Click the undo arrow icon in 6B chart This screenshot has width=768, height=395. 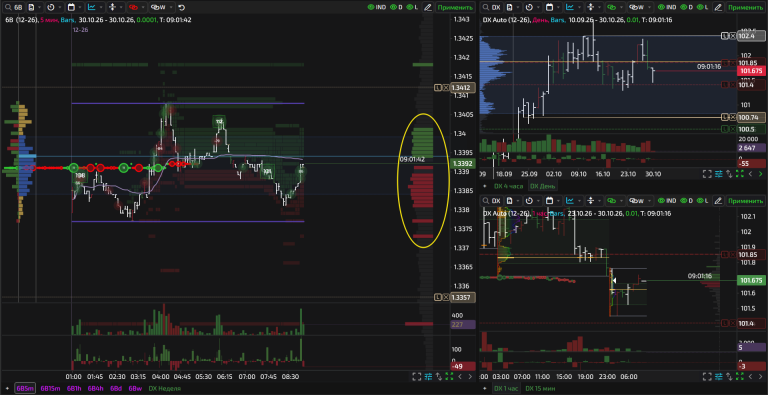(182, 7)
